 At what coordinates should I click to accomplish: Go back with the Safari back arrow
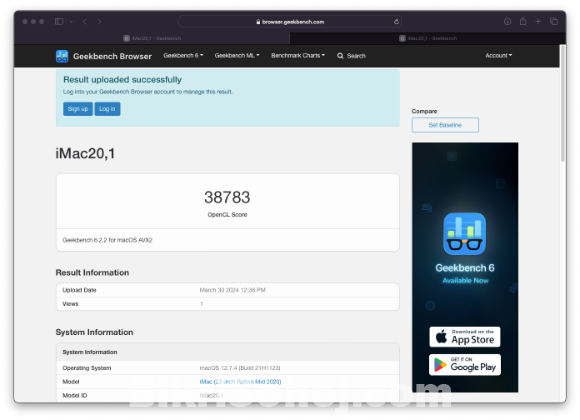[85, 21]
